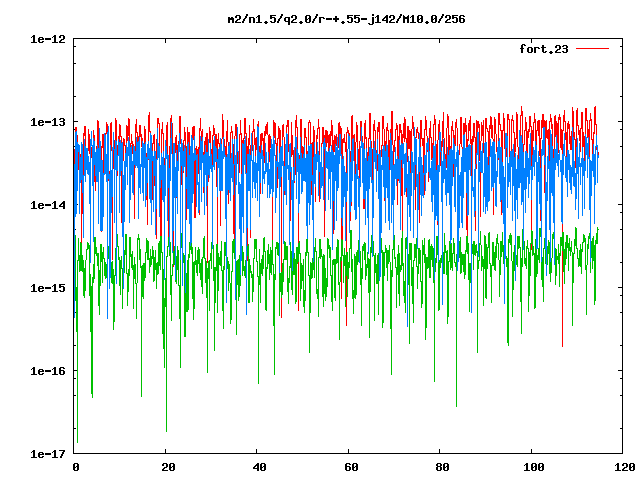This screenshot has width=640, height=480.
Task: Click the x-axis label 120
Action: [625, 467]
